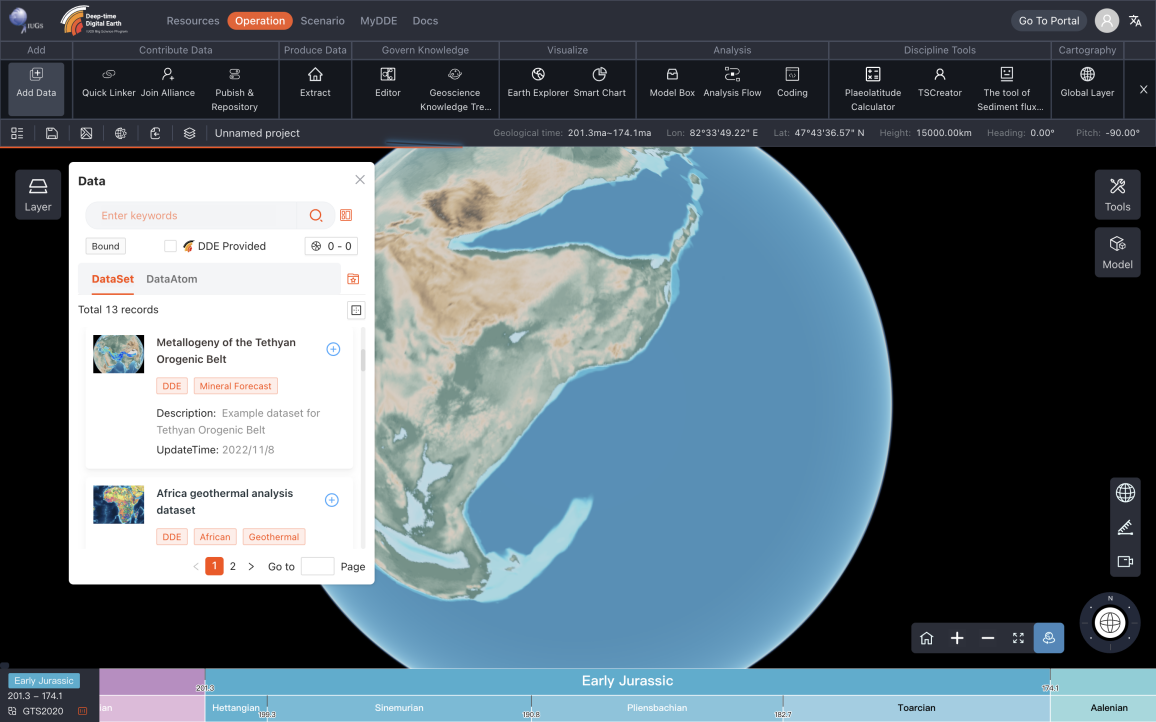Open the Paleolatitude Calculator
1156x722 pixels.
point(872,82)
